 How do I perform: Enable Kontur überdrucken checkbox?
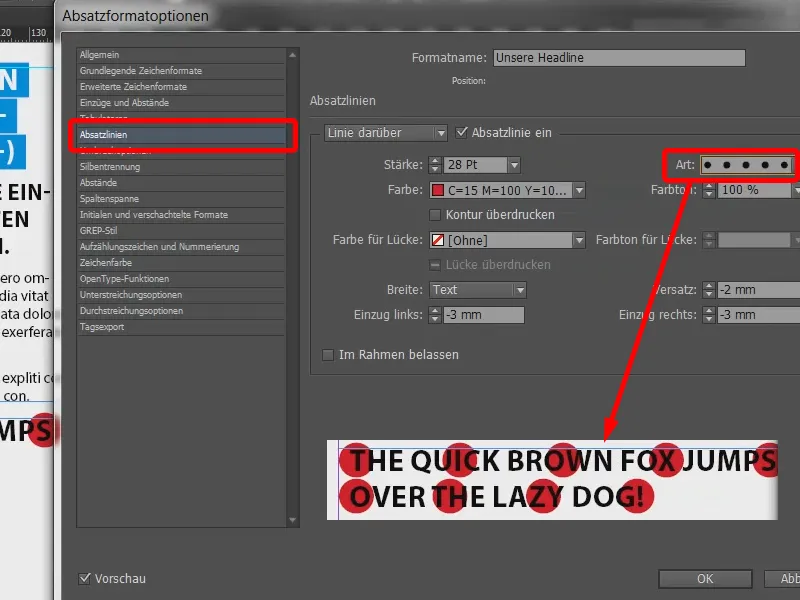tap(435, 215)
